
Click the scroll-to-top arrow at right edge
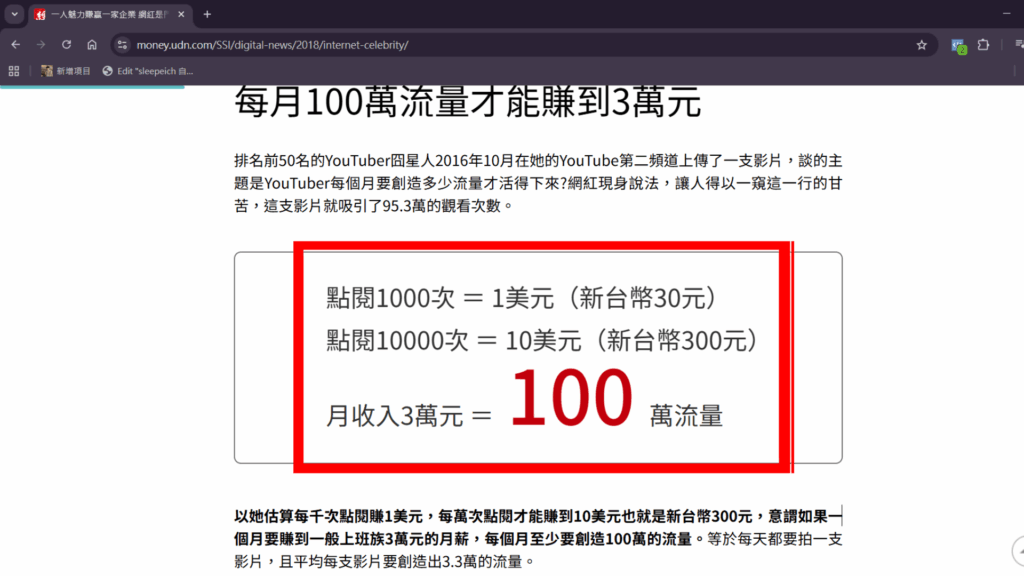(x=1017, y=549)
